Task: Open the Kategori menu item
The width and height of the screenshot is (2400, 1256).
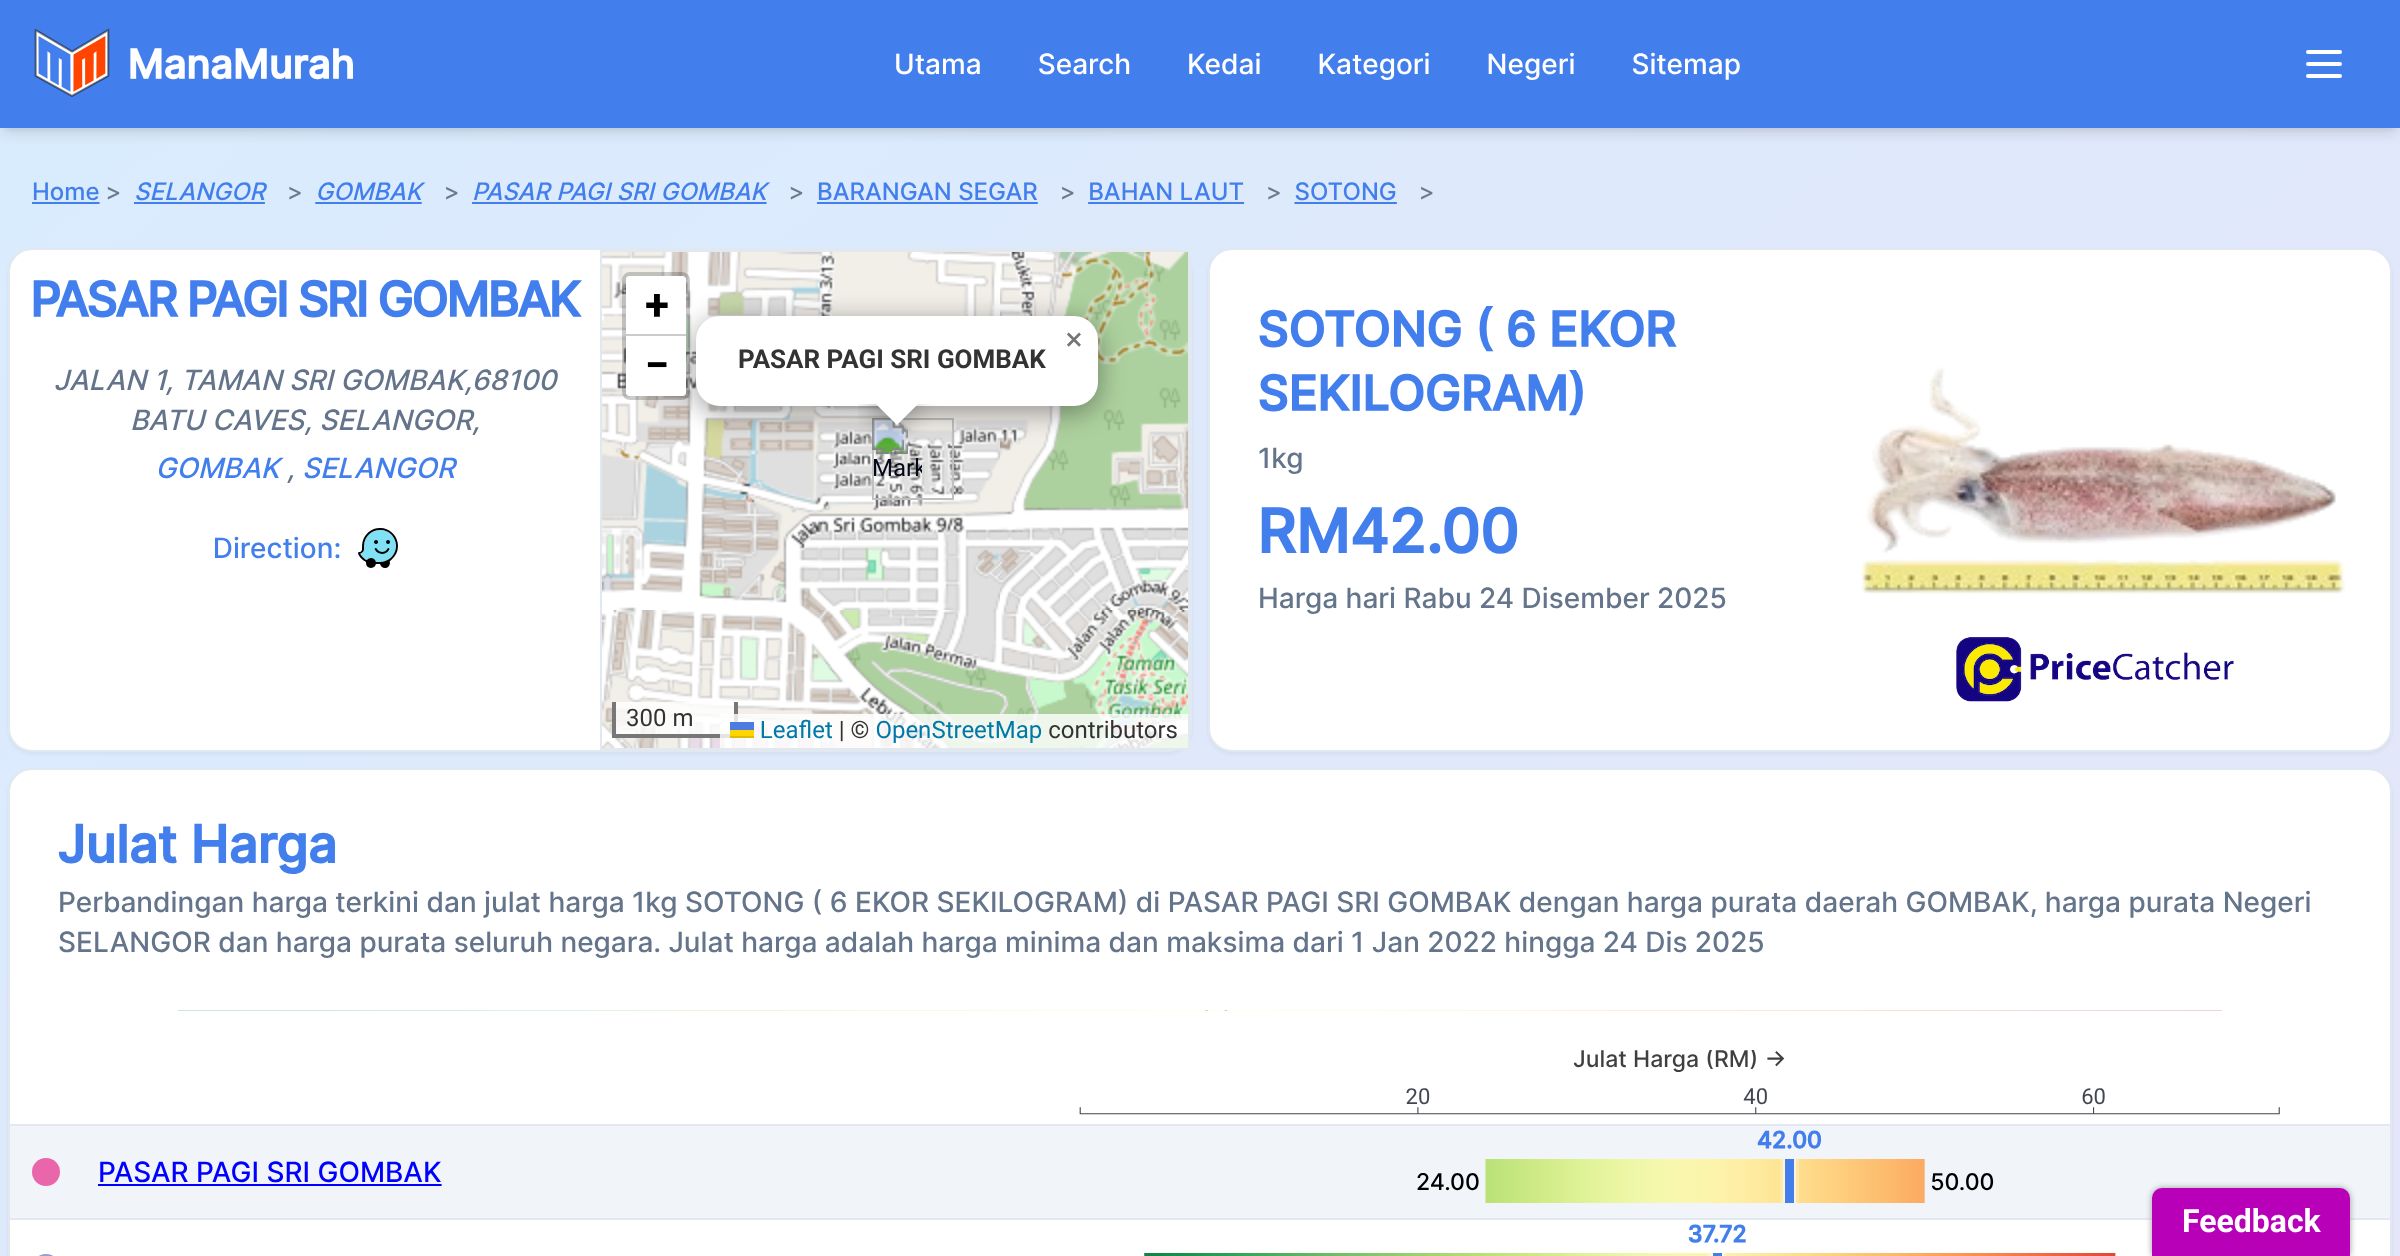Action: click(x=1373, y=64)
